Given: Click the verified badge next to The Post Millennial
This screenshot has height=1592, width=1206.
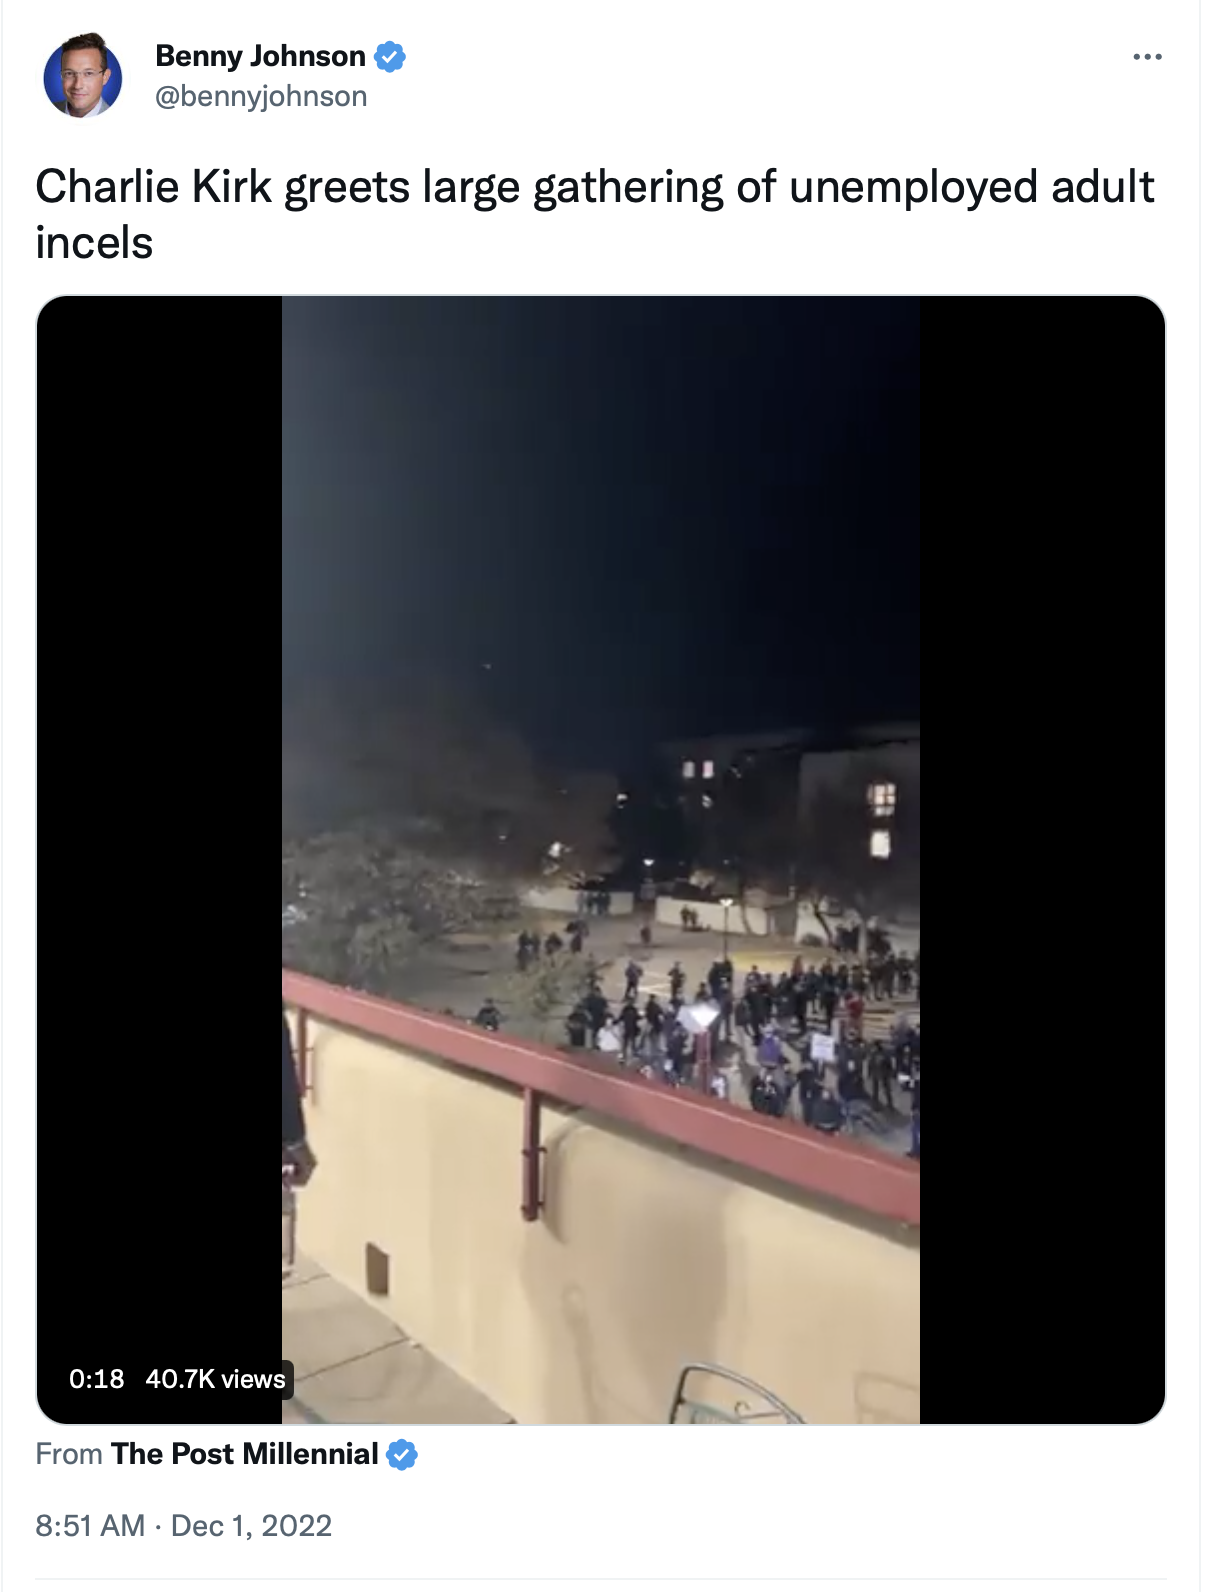Looking at the screenshot, I should coord(402,1455).
